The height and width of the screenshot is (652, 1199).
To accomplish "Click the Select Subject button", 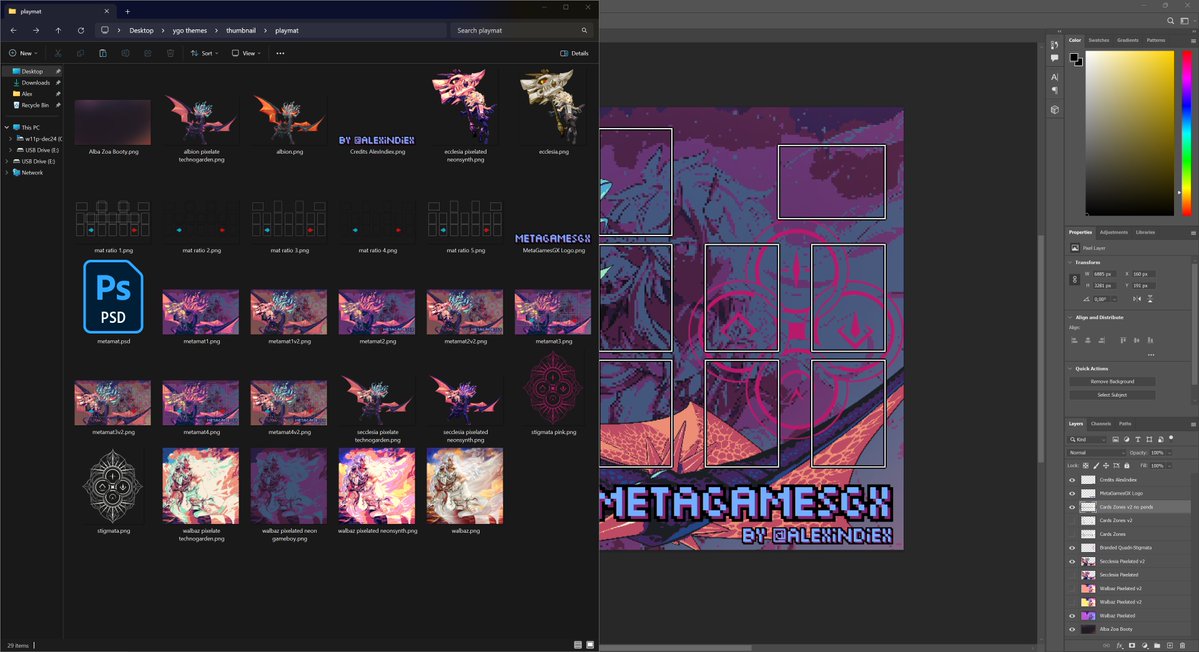I will point(1112,395).
